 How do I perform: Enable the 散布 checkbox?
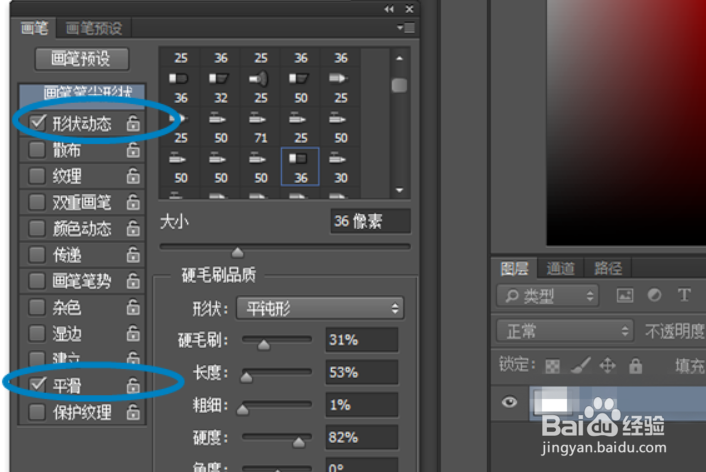click(x=36, y=150)
